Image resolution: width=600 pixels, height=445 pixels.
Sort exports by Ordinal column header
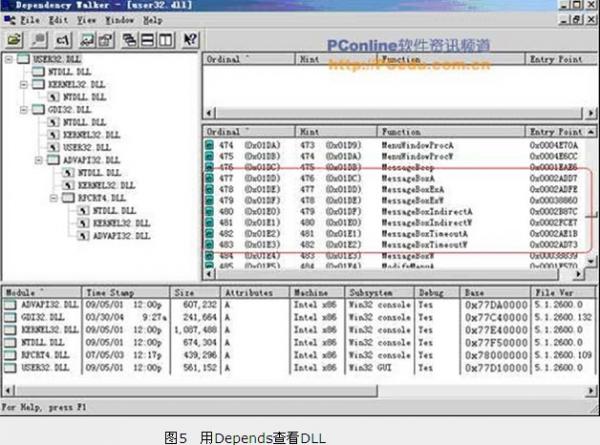(x=249, y=132)
